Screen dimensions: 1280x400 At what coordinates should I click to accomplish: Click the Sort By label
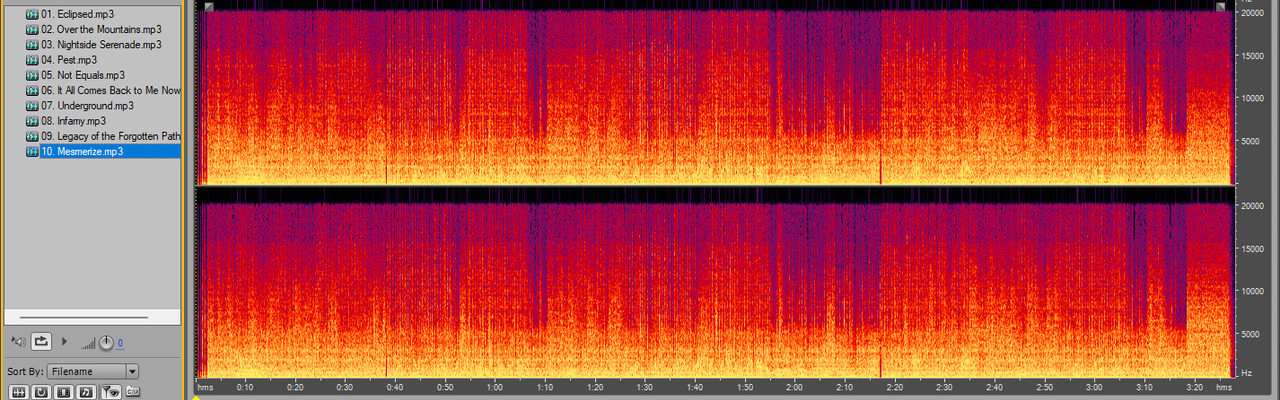(x=25, y=371)
